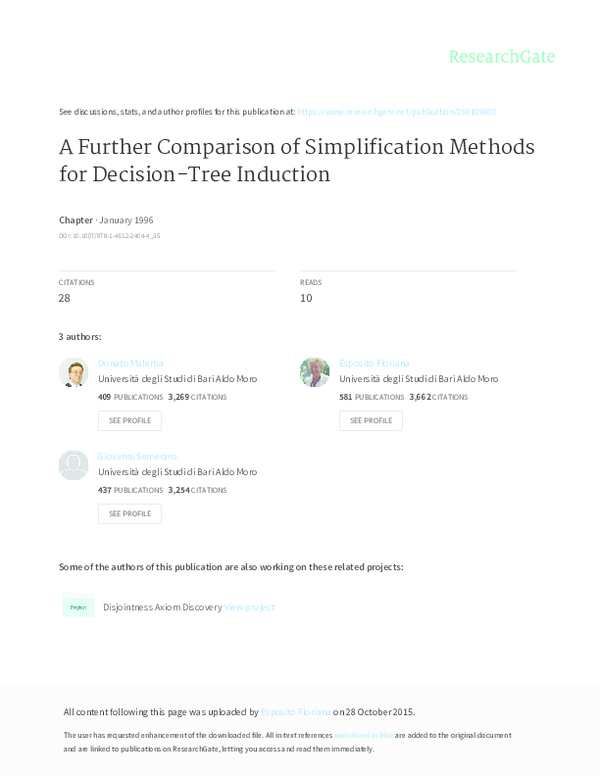
Task: Follow the View project link
Action: coord(249,607)
